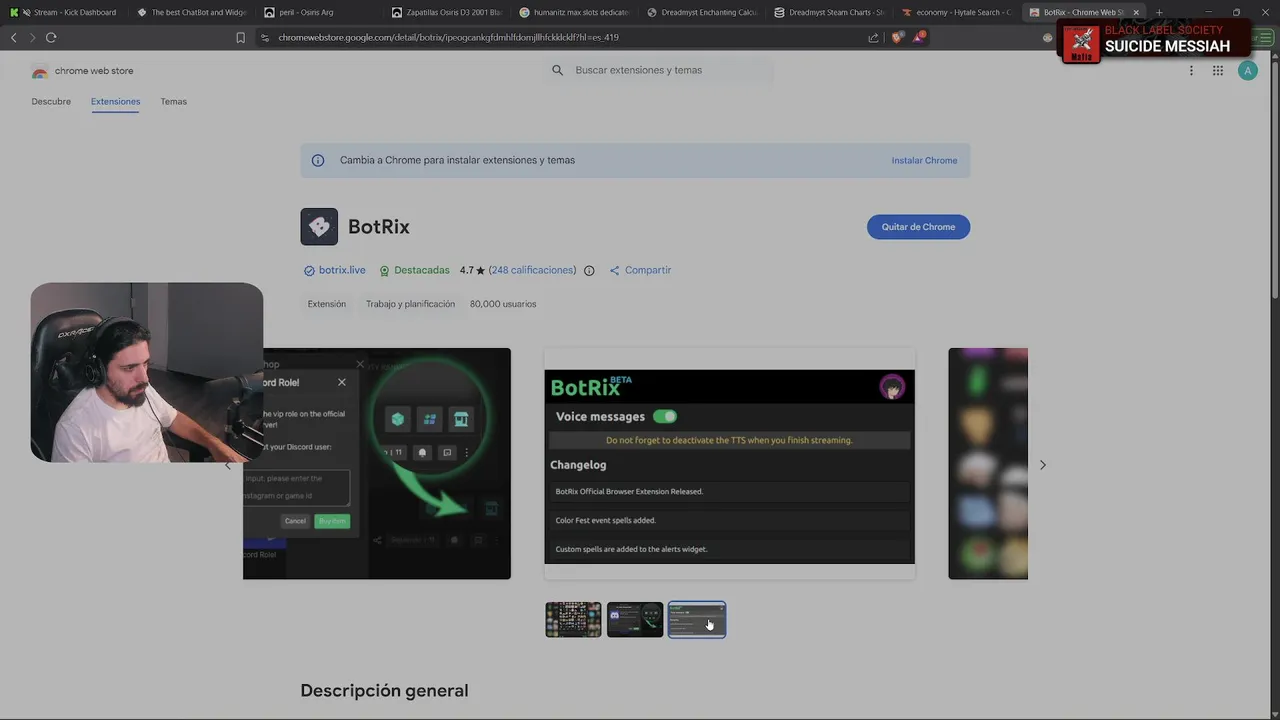
Task: Focus the Buscar extensiones y temas field
Action: (659, 70)
